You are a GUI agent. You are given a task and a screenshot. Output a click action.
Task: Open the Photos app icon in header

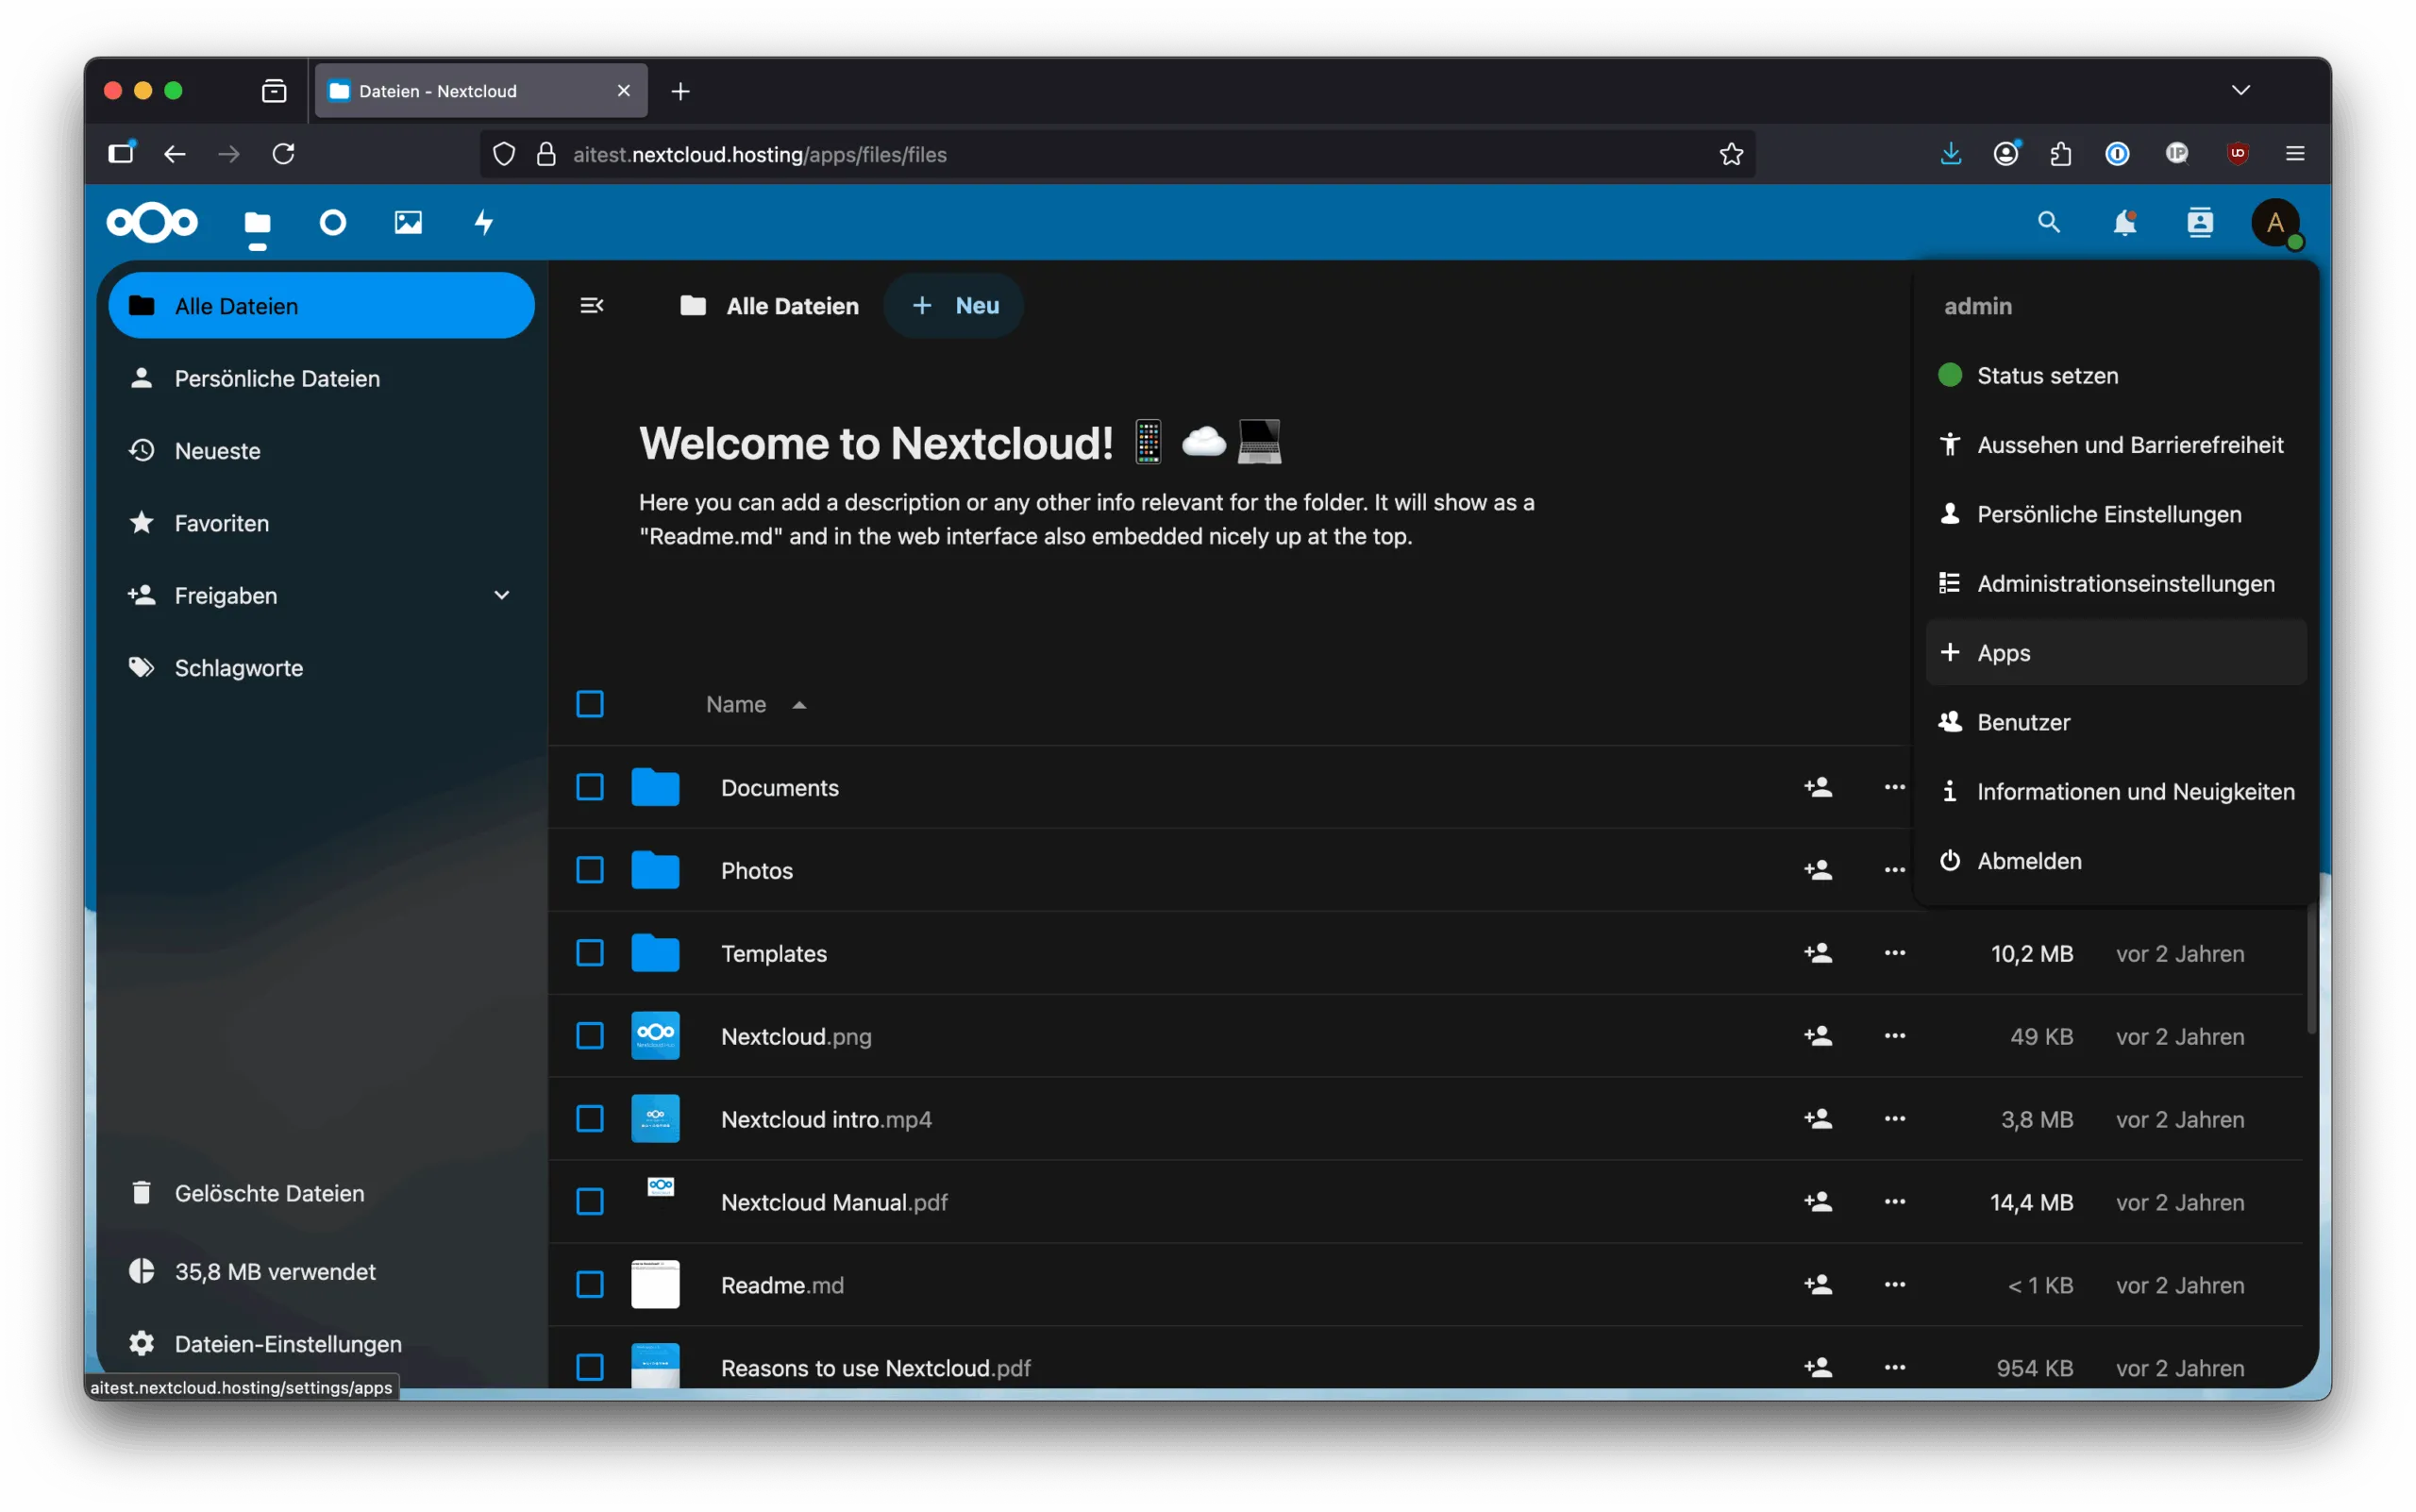coord(408,222)
